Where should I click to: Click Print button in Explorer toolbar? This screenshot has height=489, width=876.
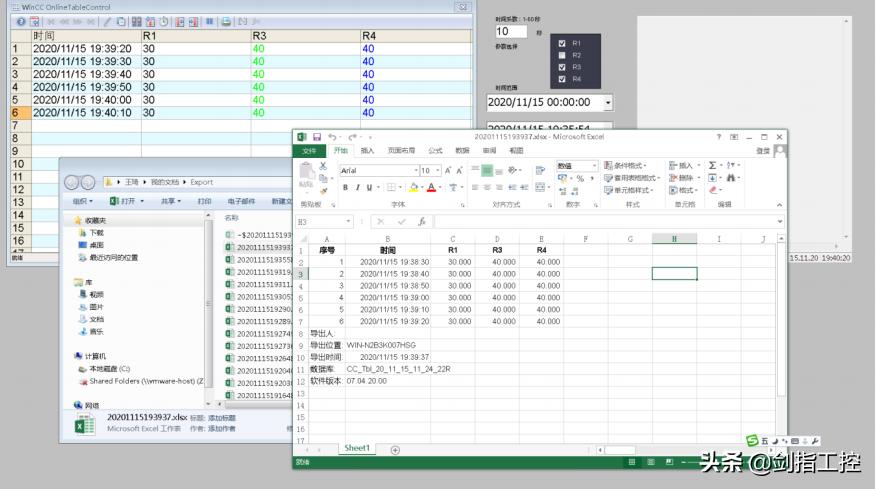click(x=204, y=201)
